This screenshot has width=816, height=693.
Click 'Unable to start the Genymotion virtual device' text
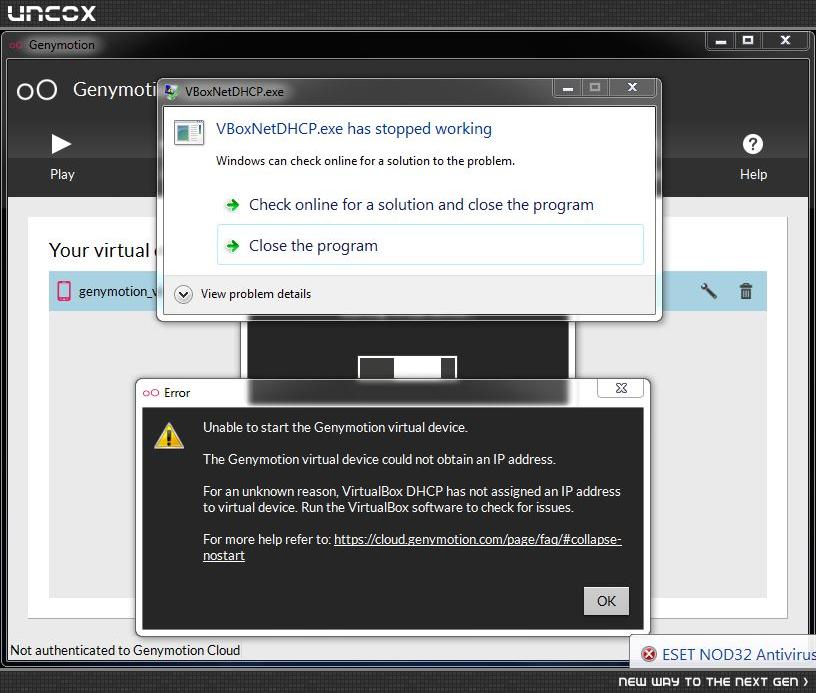pyautogui.click(x=335, y=428)
